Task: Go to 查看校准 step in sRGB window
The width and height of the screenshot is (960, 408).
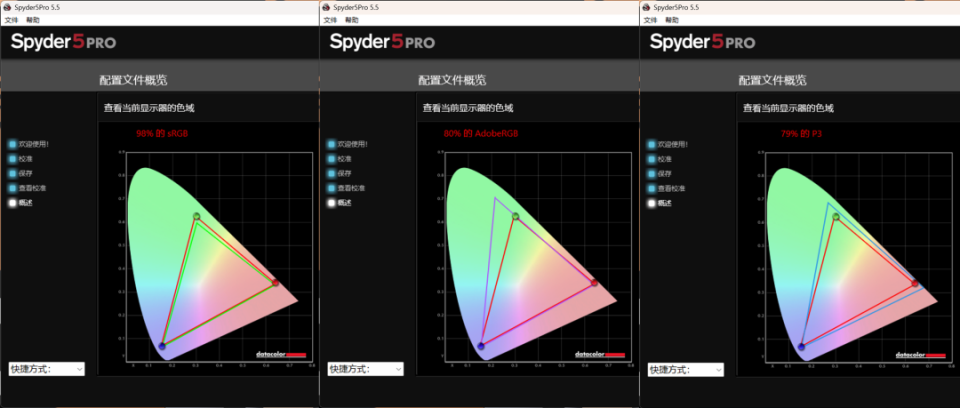Action: 27,188
